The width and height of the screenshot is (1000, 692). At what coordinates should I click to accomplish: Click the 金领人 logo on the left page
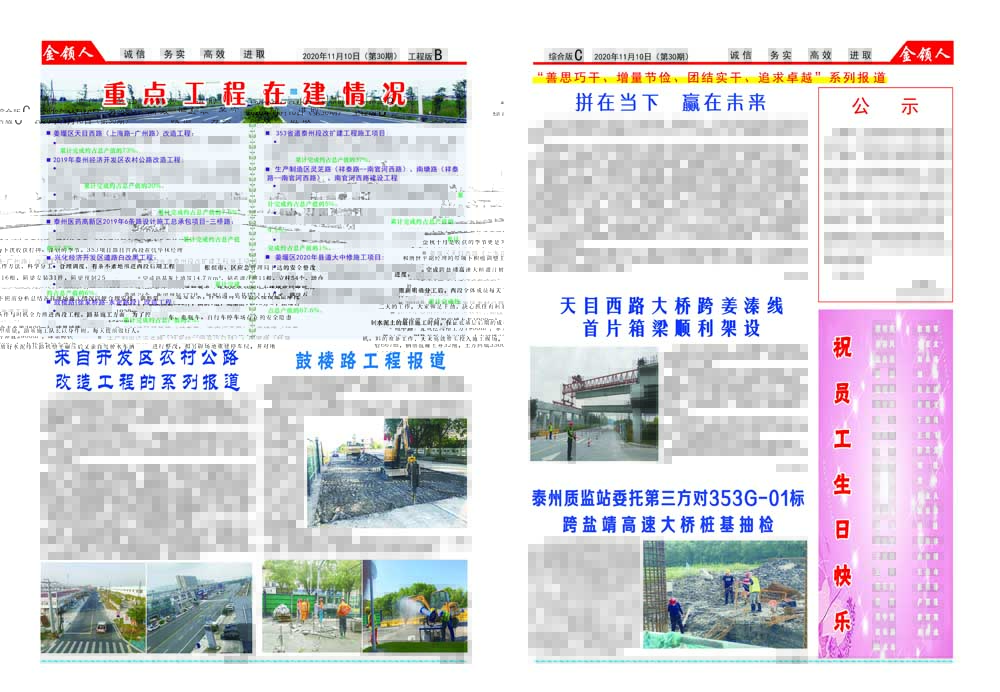tap(68, 52)
